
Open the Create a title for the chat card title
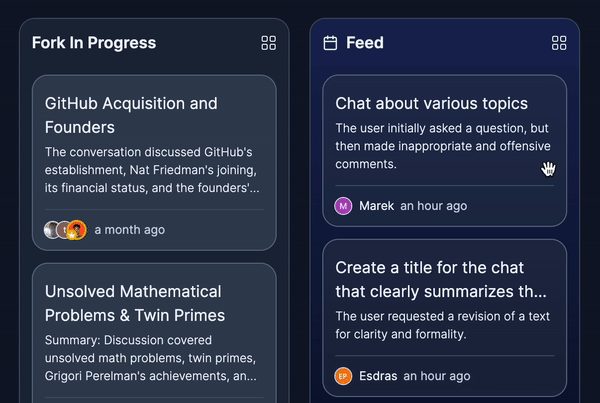point(441,279)
